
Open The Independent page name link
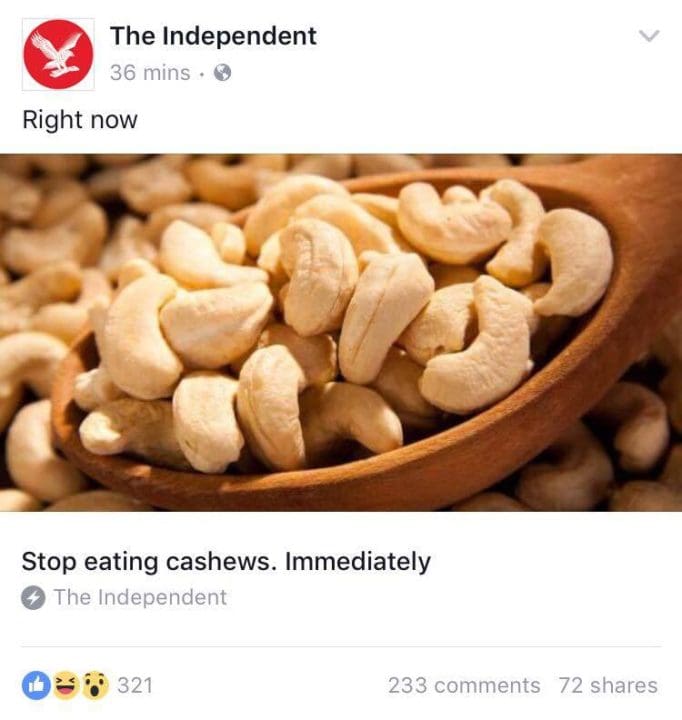click(x=213, y=36)
